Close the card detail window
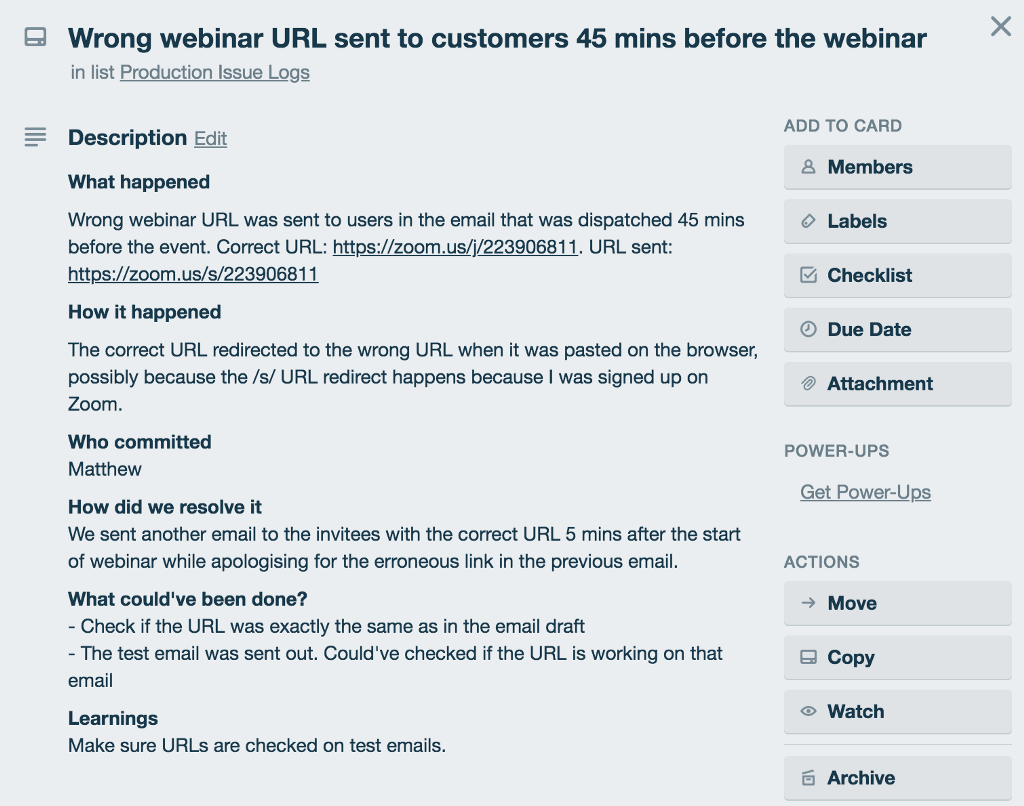 [x=1000, y=26]
